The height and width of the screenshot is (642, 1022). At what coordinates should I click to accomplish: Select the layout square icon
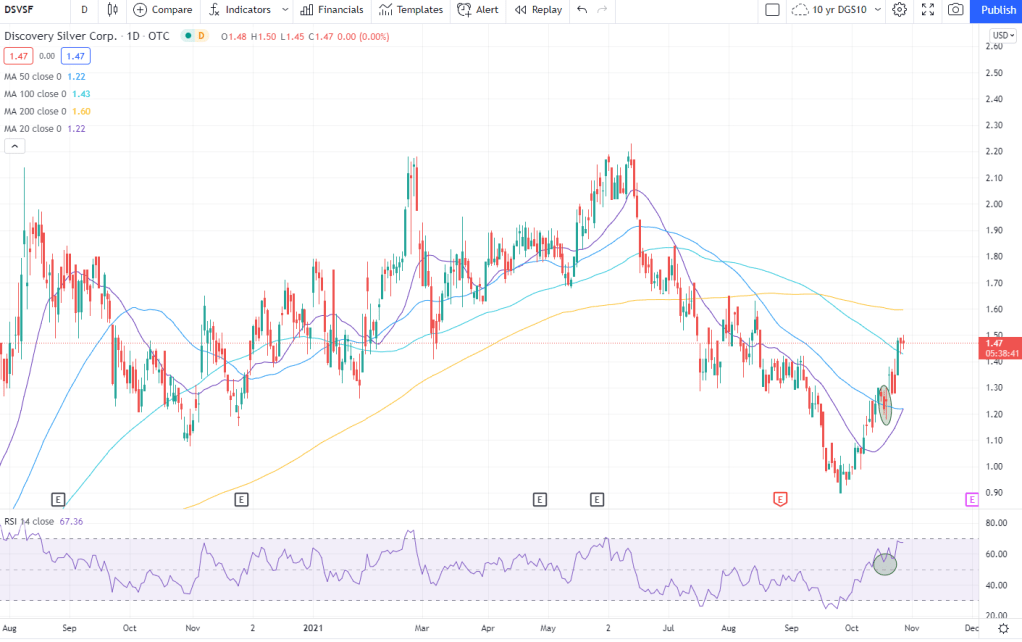(772, 10)
